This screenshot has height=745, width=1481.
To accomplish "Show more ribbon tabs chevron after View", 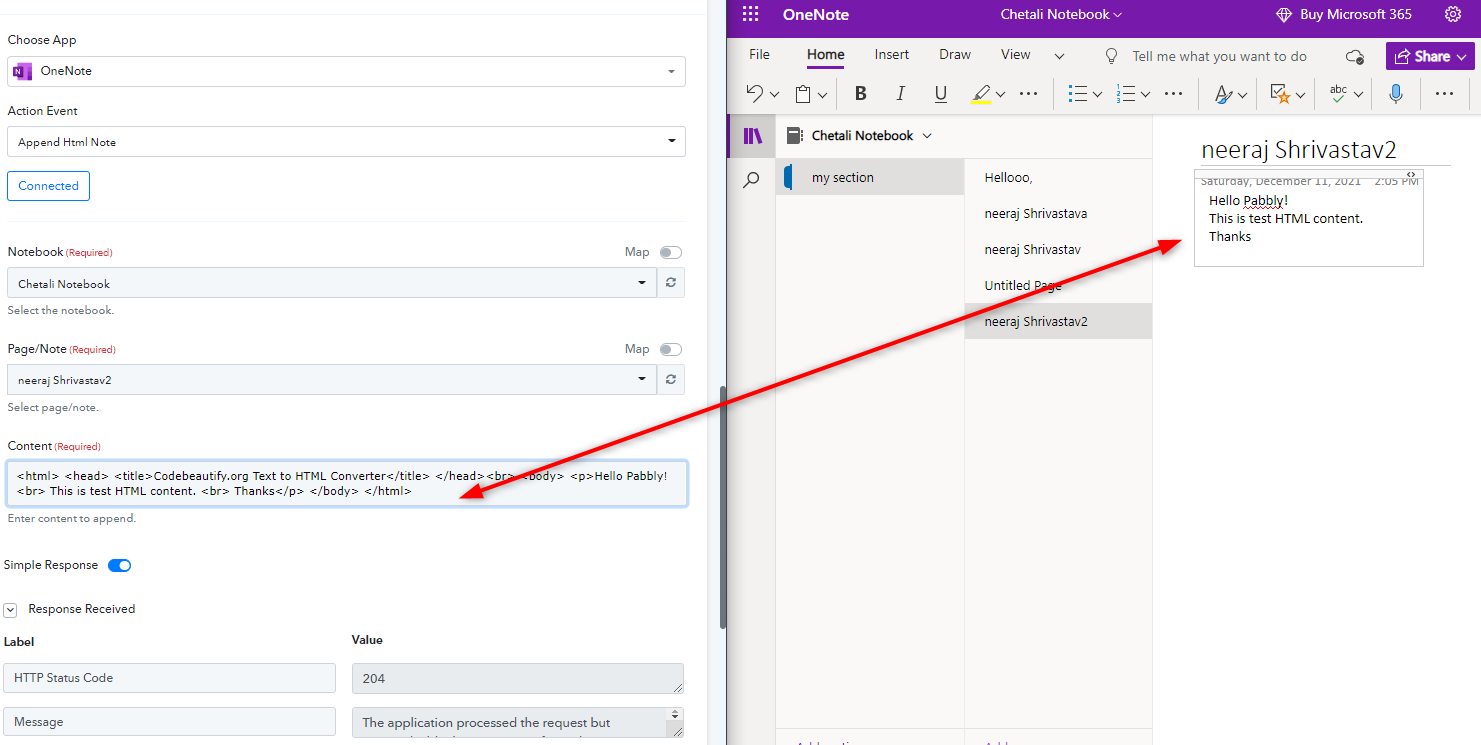I will [1059, 56].
